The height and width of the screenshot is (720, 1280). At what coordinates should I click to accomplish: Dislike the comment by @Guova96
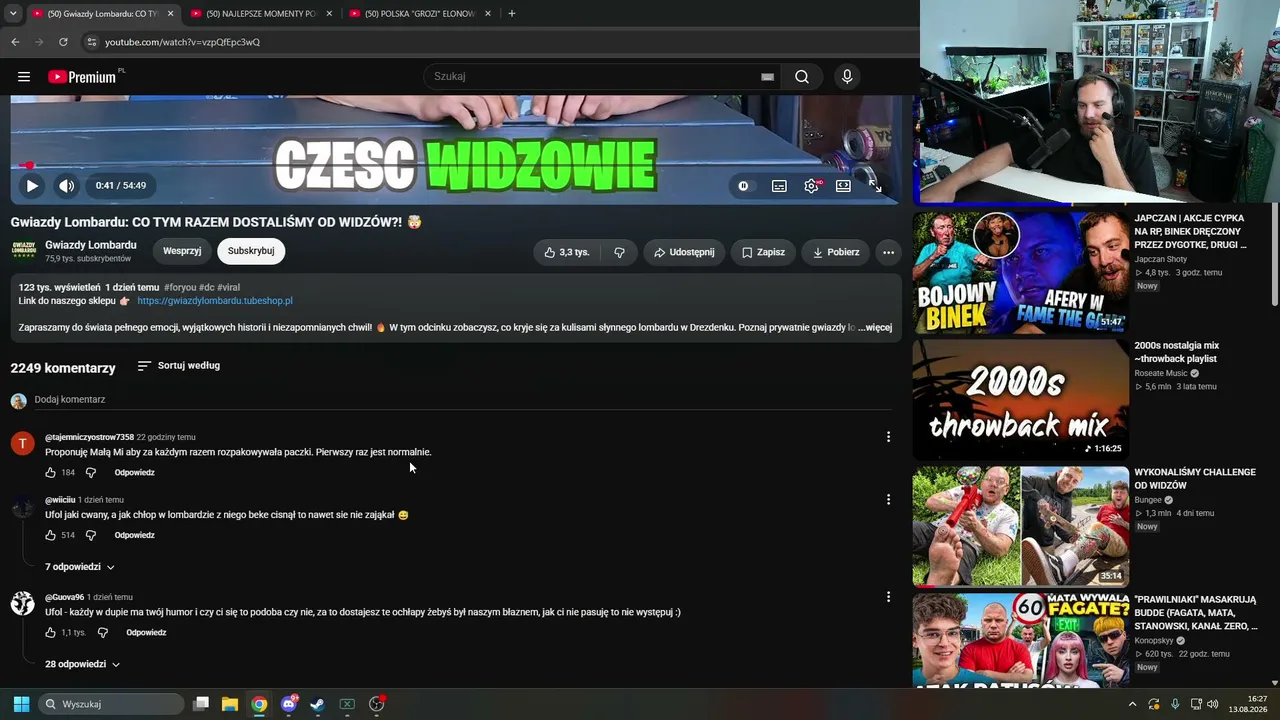click(102, 632)
